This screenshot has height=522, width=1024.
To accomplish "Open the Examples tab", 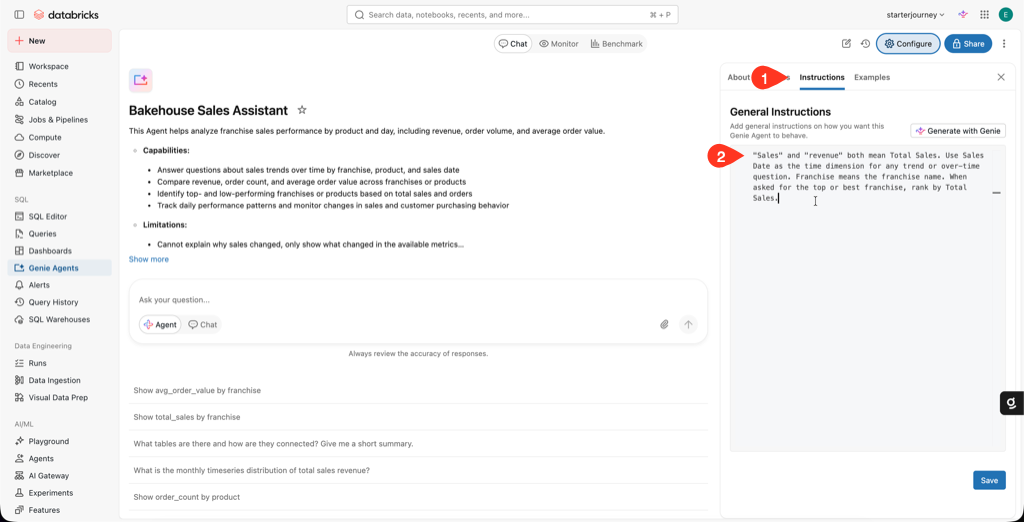I will coord(872,77).
